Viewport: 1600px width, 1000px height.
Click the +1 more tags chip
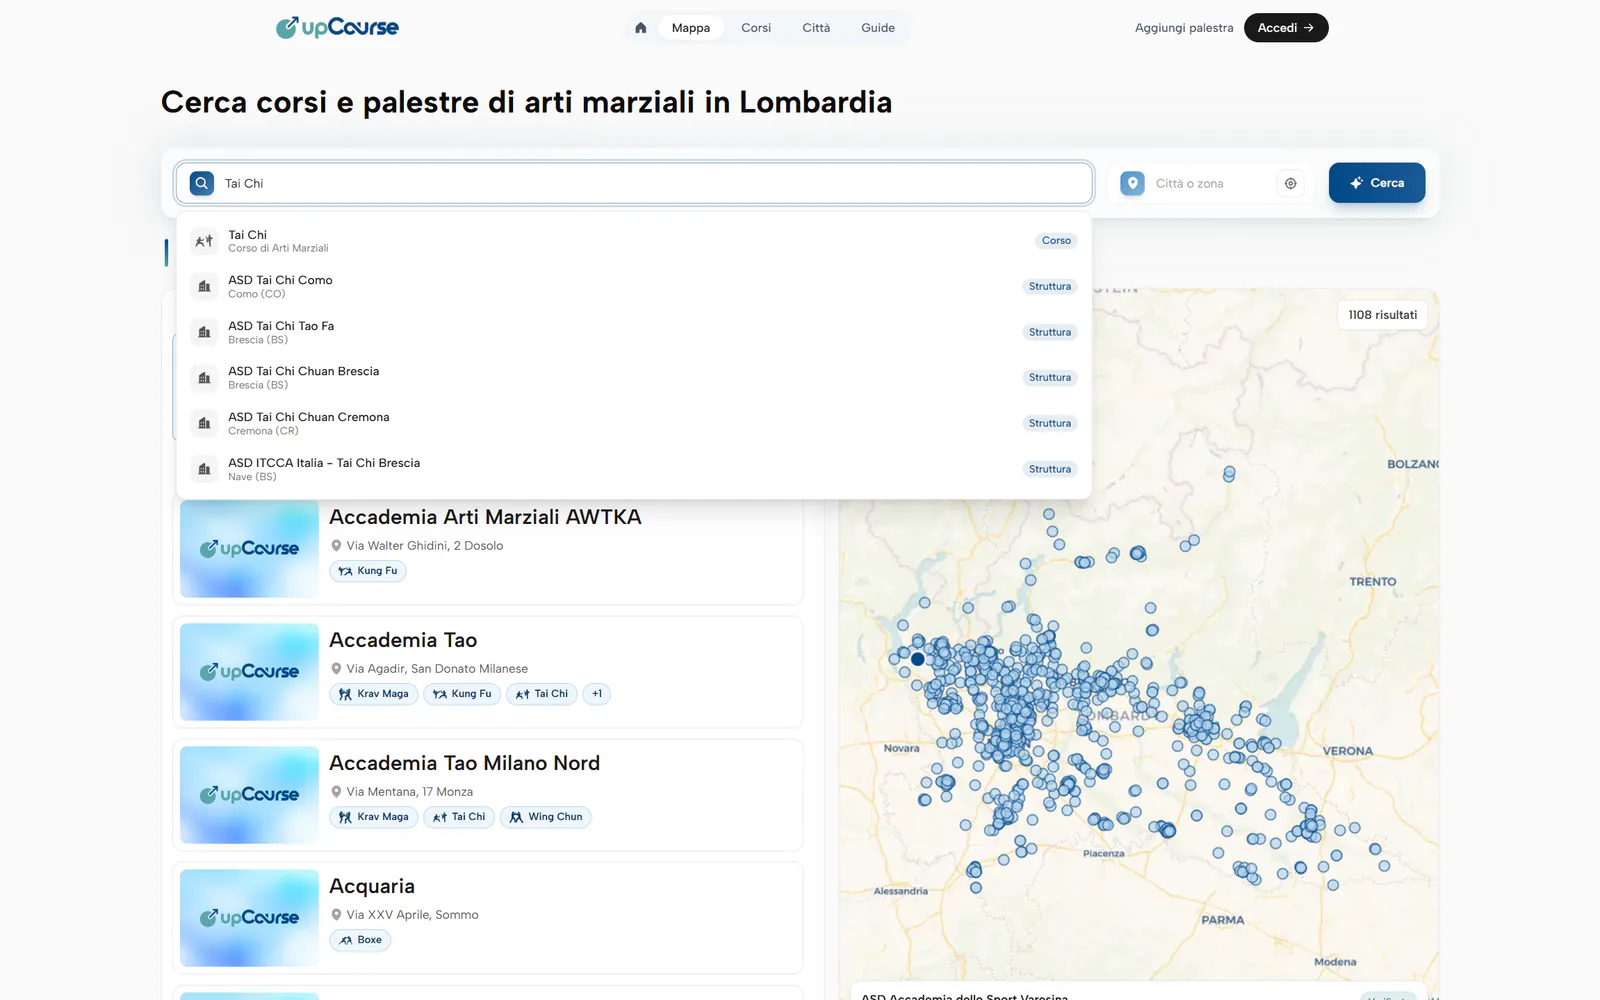(597, 694)
